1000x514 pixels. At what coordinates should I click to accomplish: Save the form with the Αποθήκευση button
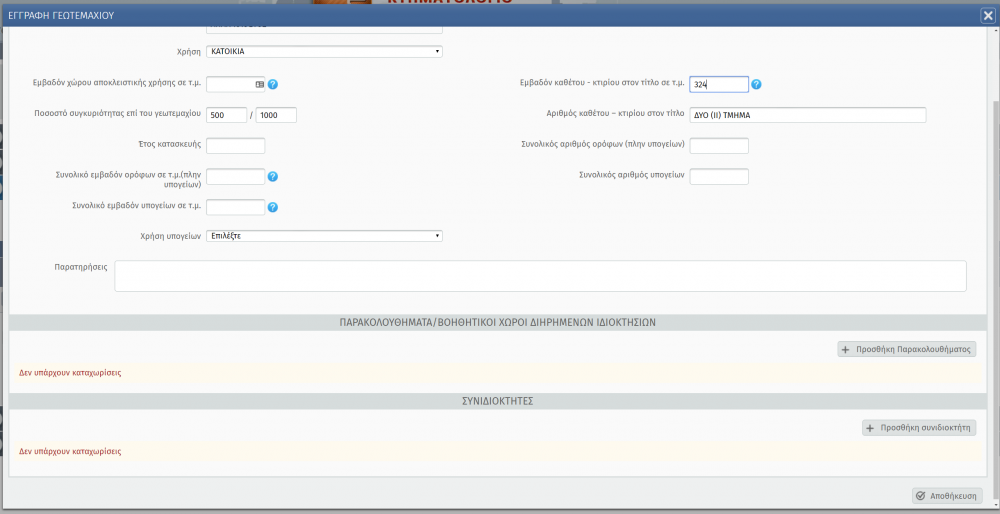point(947,495)
